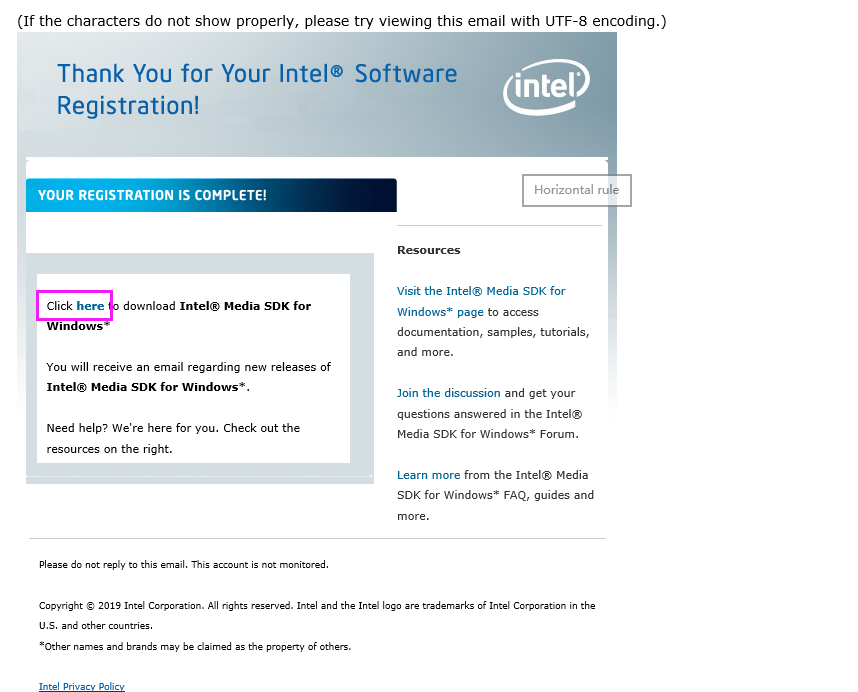Click 'You will receive an email regarding' text
Screen dimensions: 858x692
(x=188, y=367)
